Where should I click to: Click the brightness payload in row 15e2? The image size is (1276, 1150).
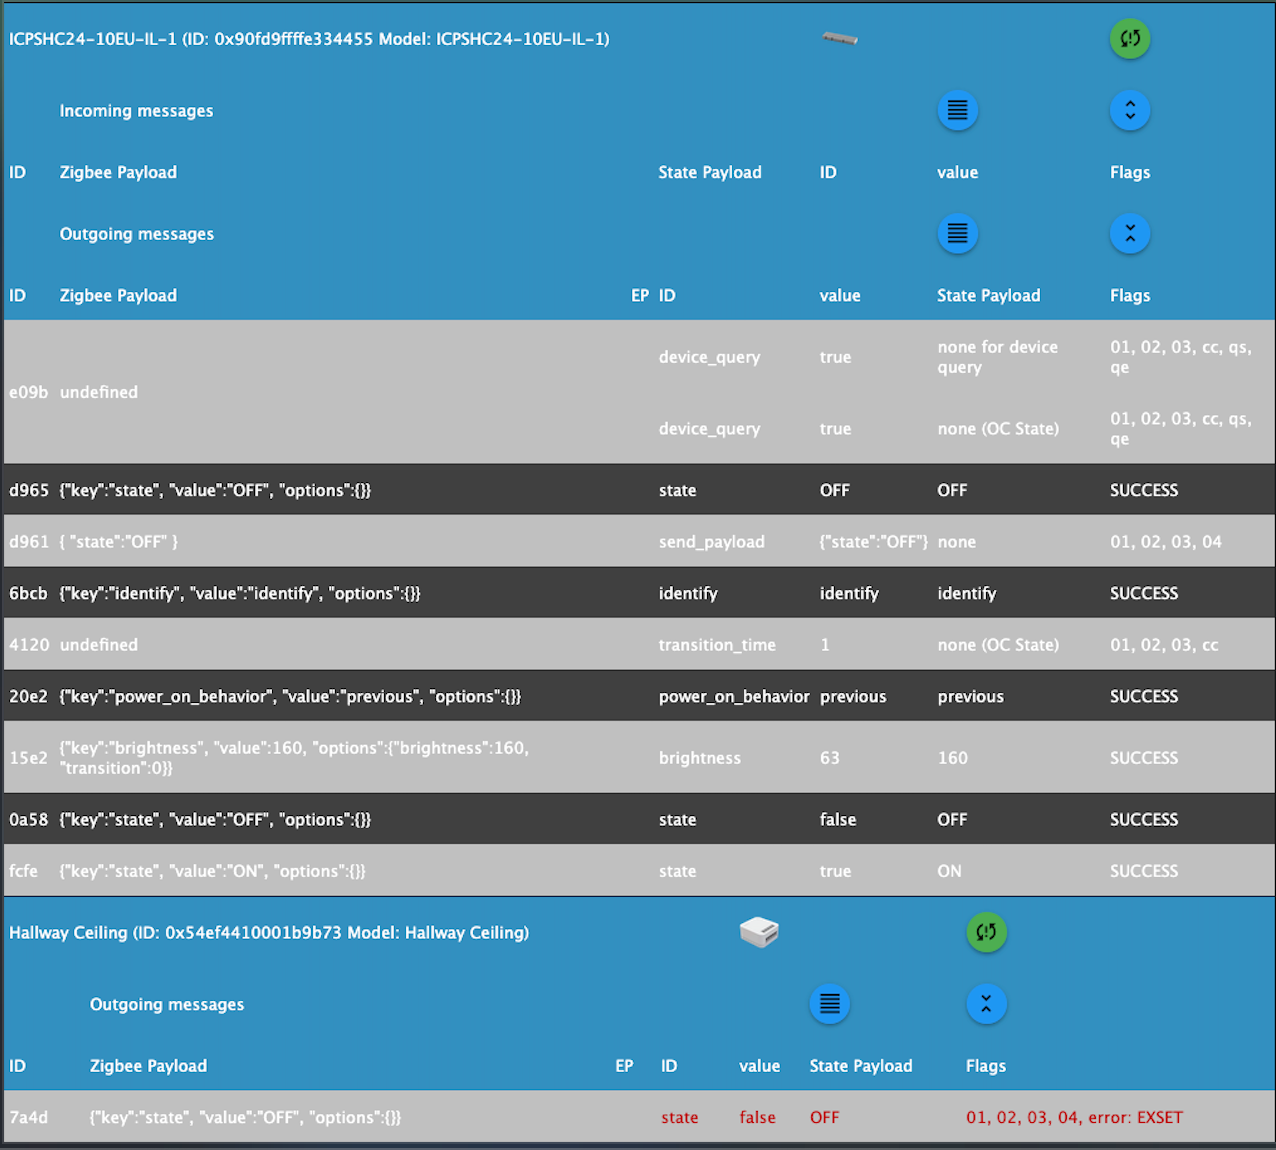294,758
